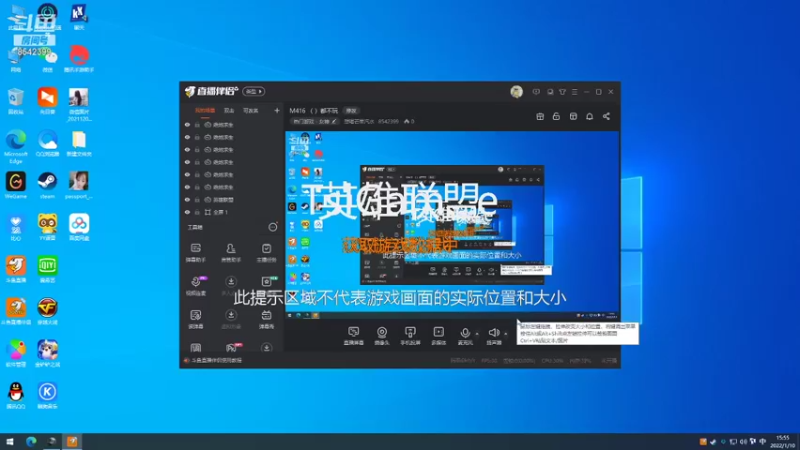Open the mode switch pill beside the app logo
This screenshot has width=800, height=450.
coord(254,92)
